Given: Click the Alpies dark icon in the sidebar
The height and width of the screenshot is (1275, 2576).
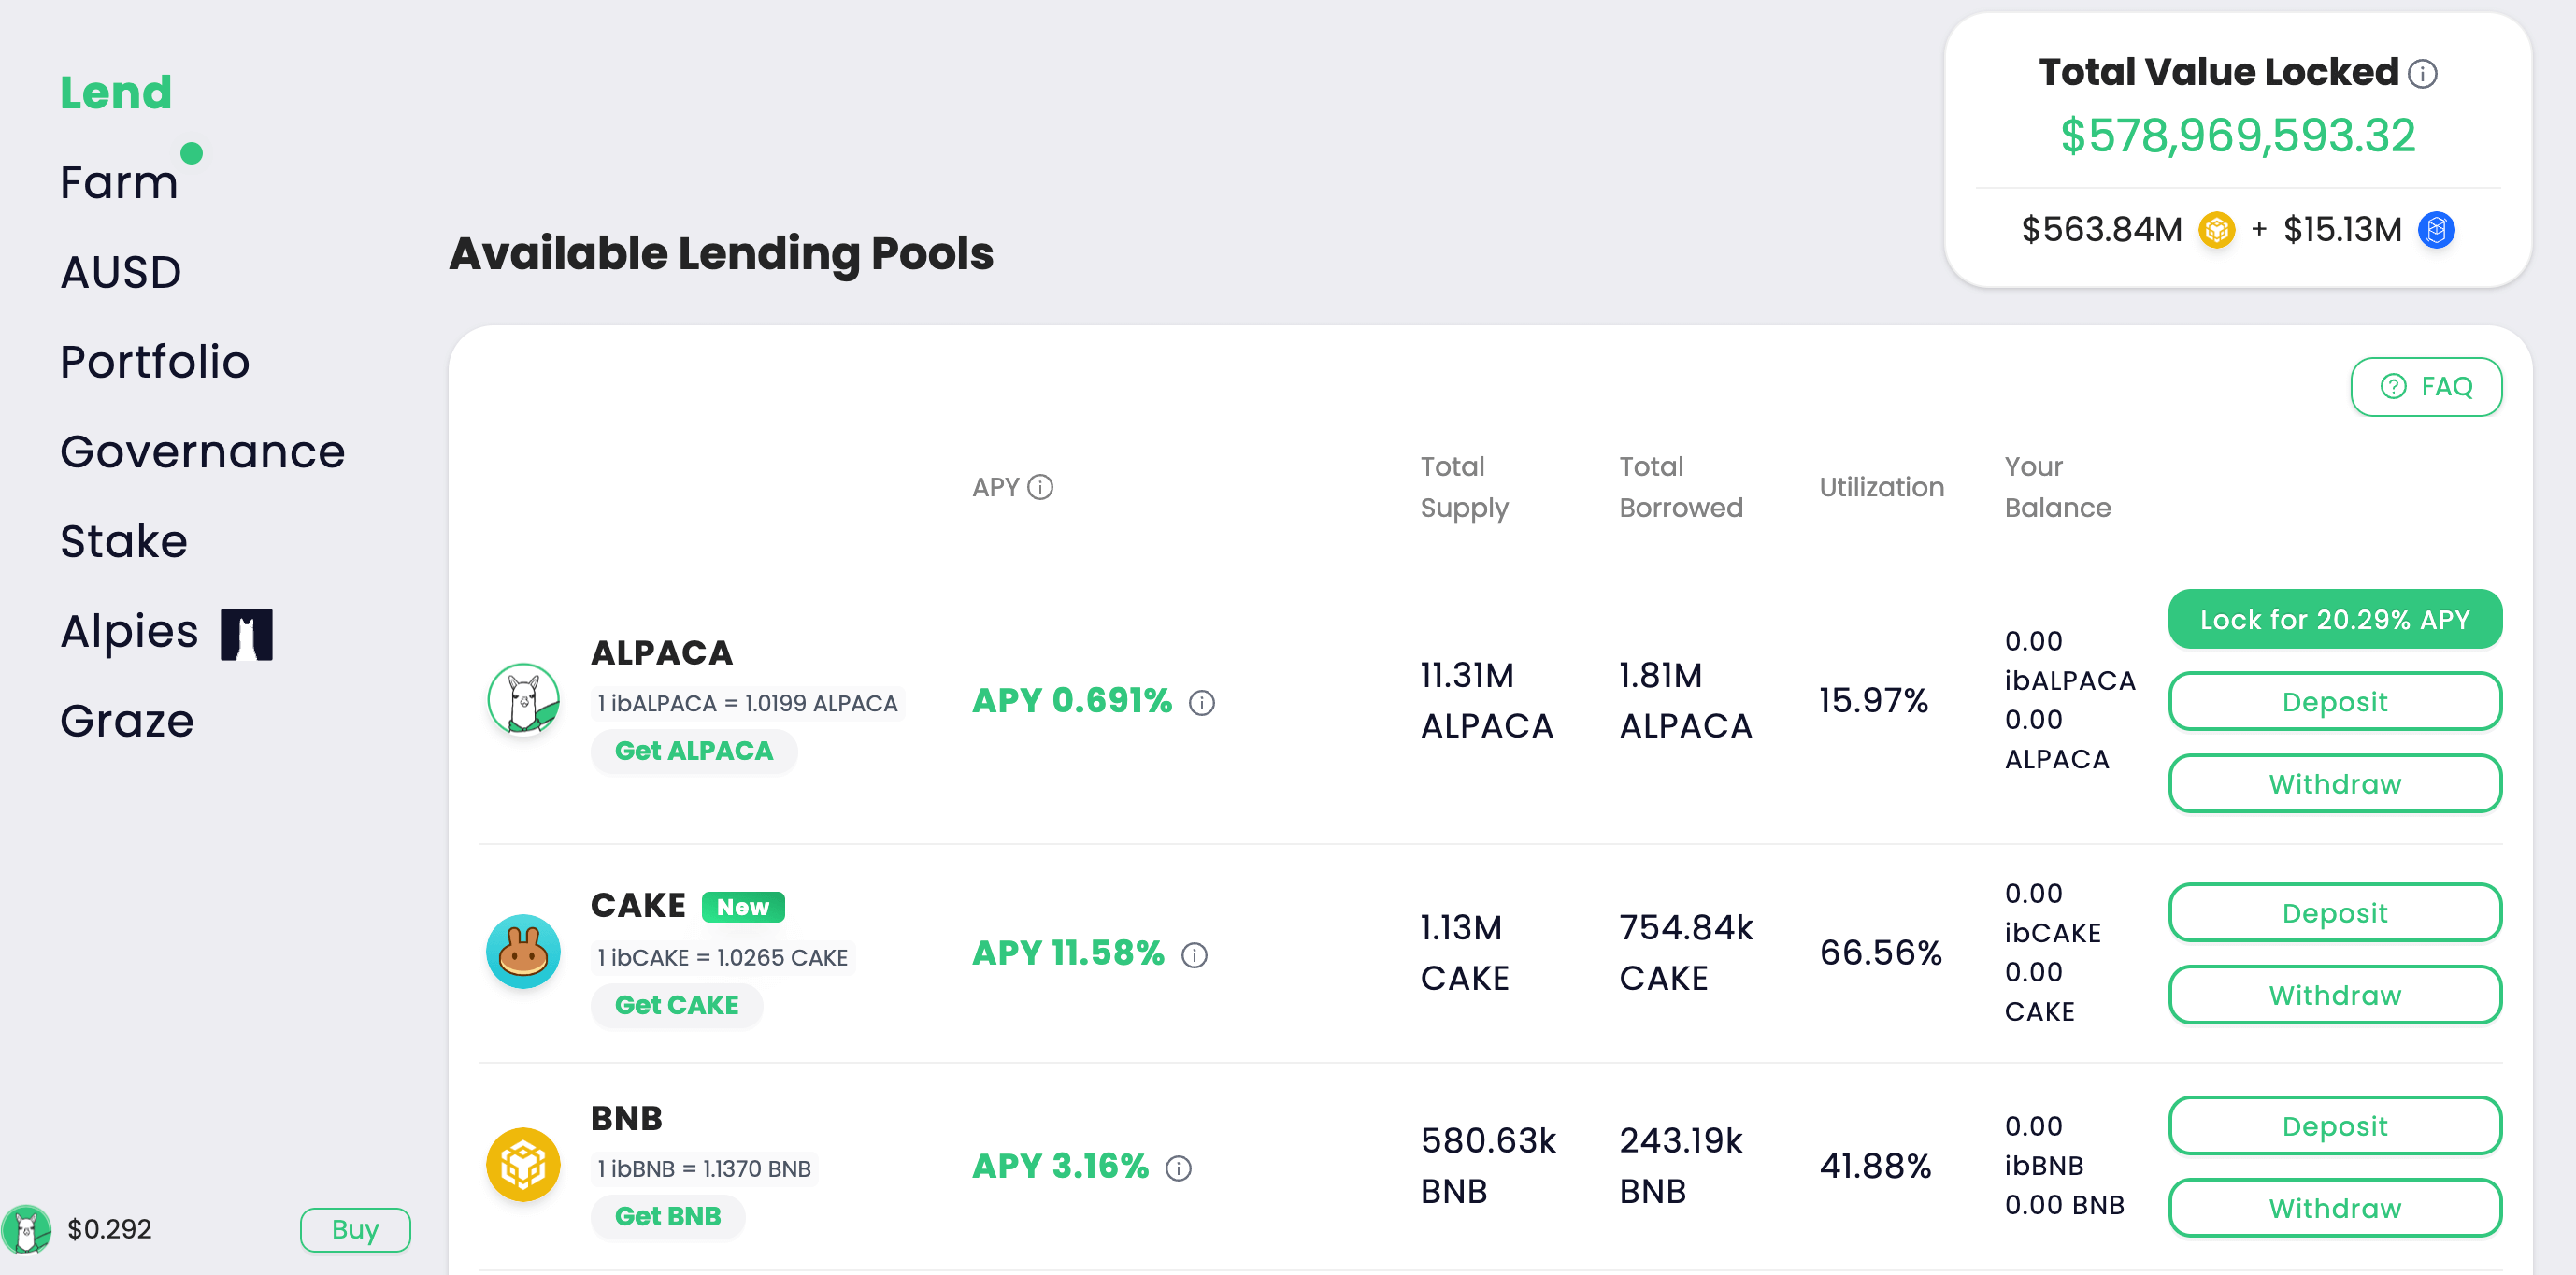Looking at the screenshot, I should (246, 634).
